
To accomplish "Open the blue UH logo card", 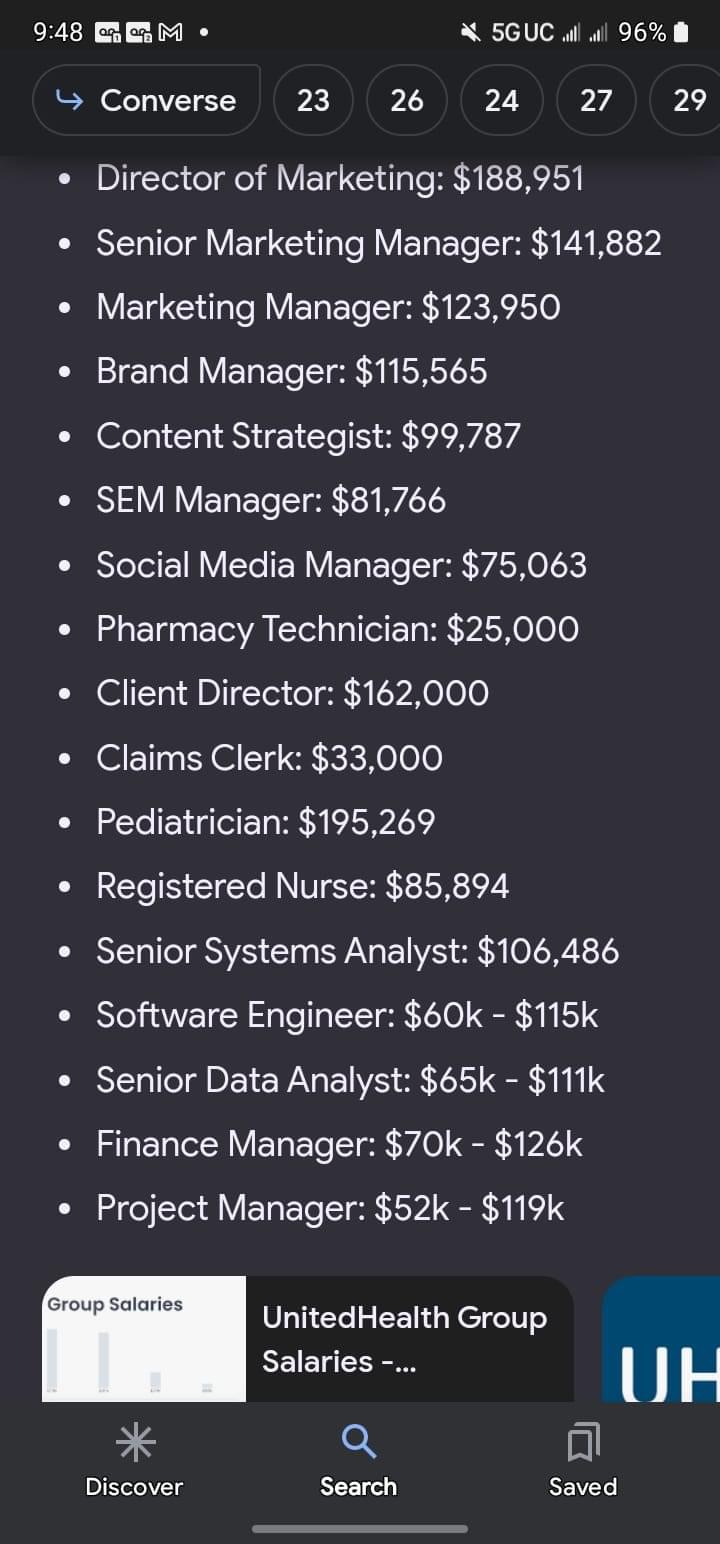I will (x=662, y=1338).
